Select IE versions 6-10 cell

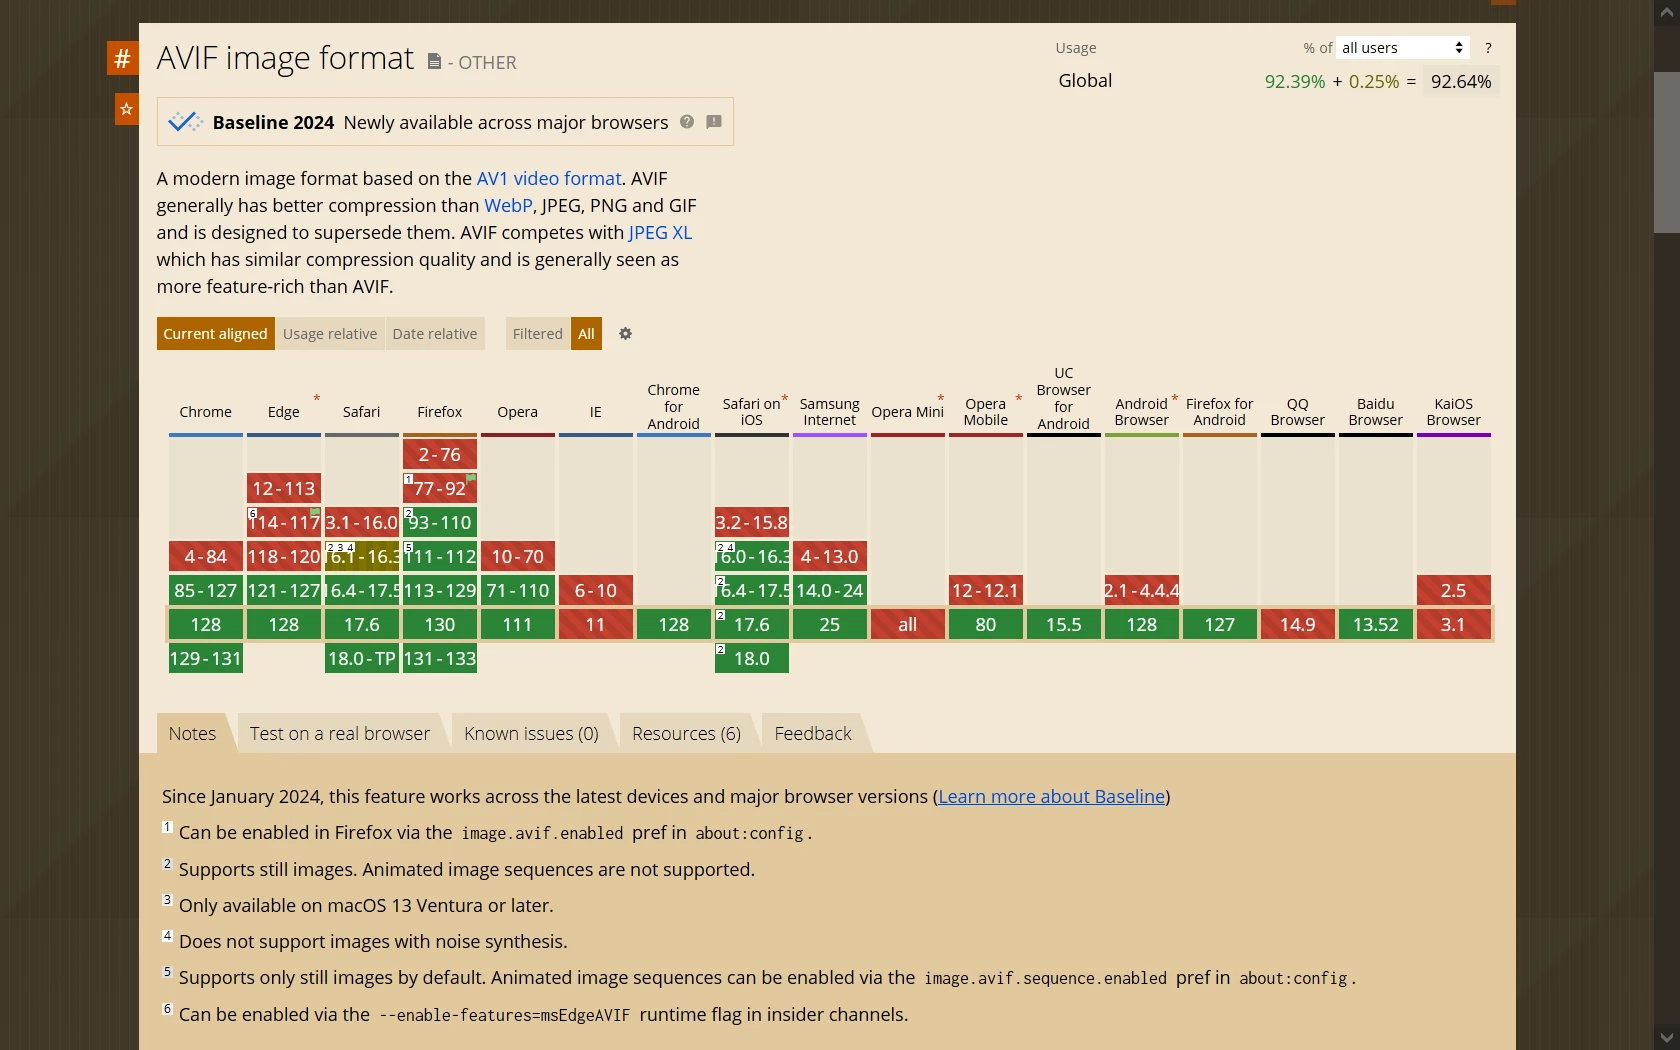click(596, 590)
